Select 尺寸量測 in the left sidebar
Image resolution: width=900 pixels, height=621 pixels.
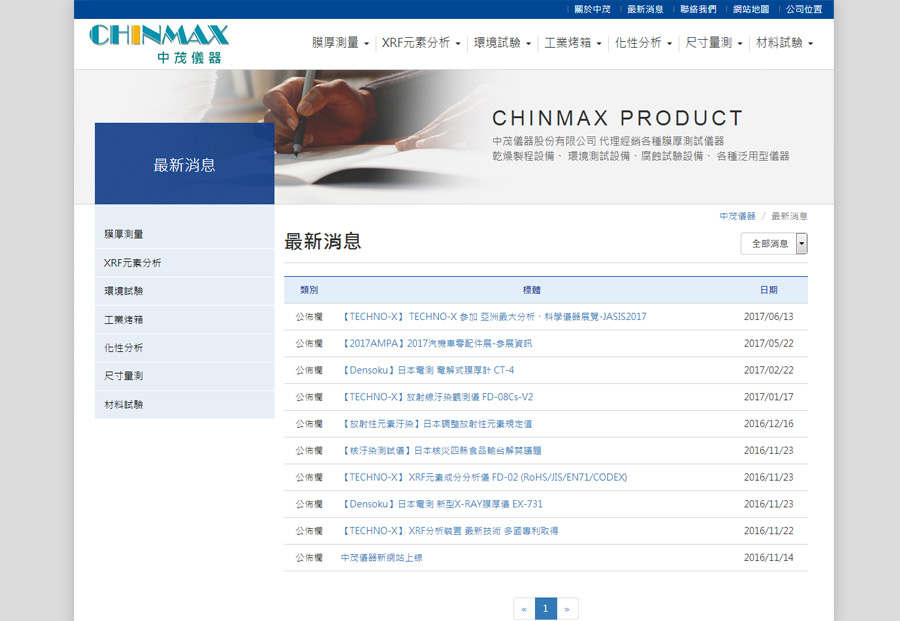184,376
